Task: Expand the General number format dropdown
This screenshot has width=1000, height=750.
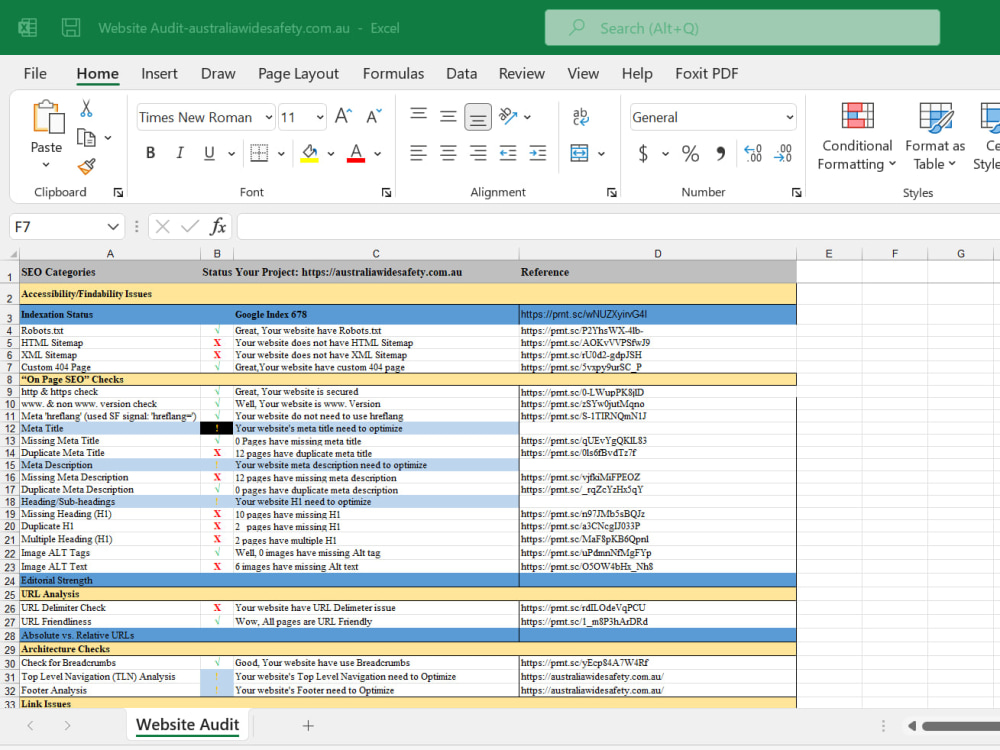Action: 790,117
